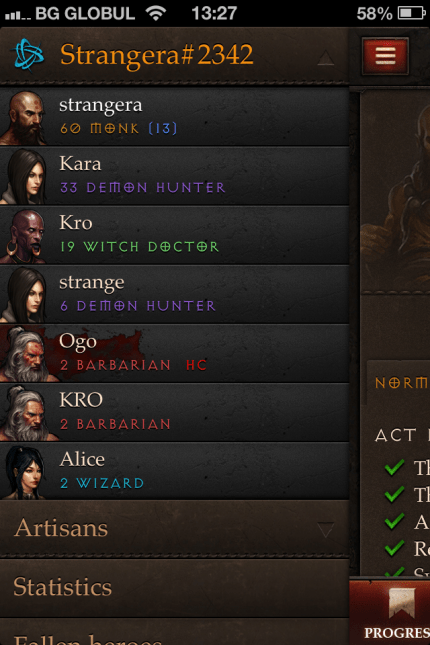Expand the Artisans section arrow

tap(326, 529)
